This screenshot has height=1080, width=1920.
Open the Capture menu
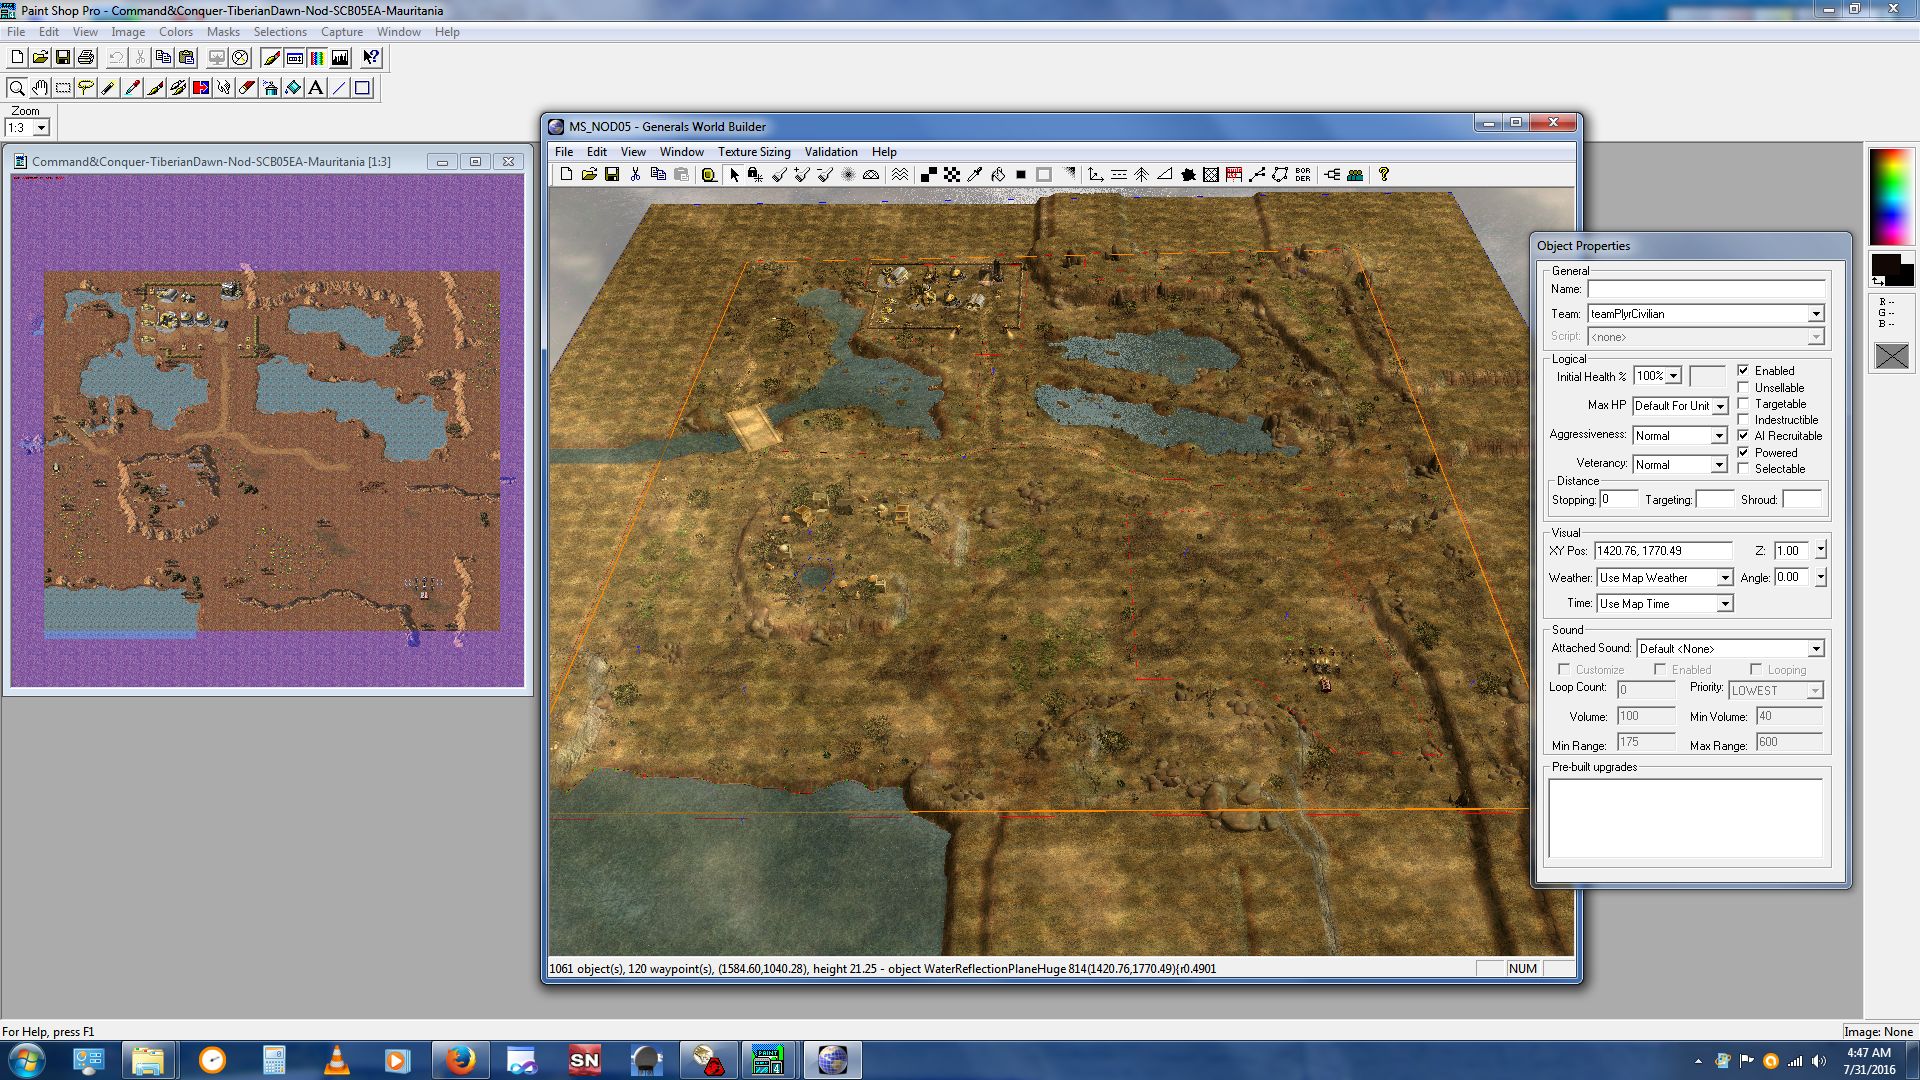point(341,32)
